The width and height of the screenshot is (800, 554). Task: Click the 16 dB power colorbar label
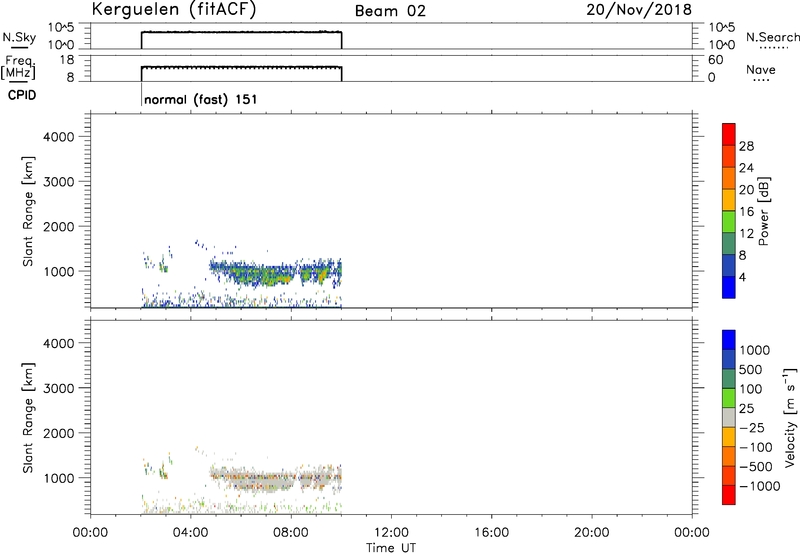[746, 212]
